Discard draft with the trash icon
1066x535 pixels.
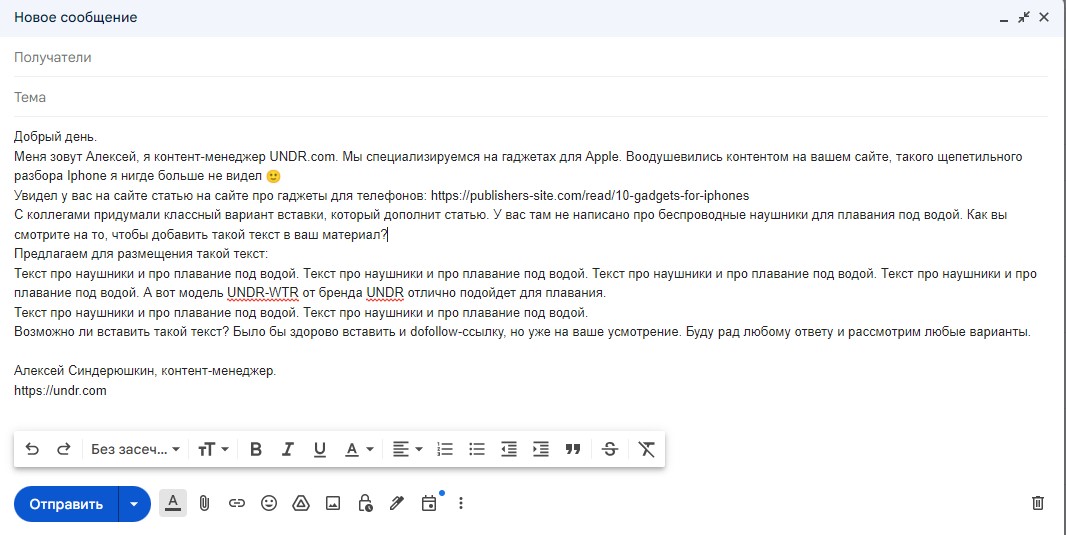1038,503
